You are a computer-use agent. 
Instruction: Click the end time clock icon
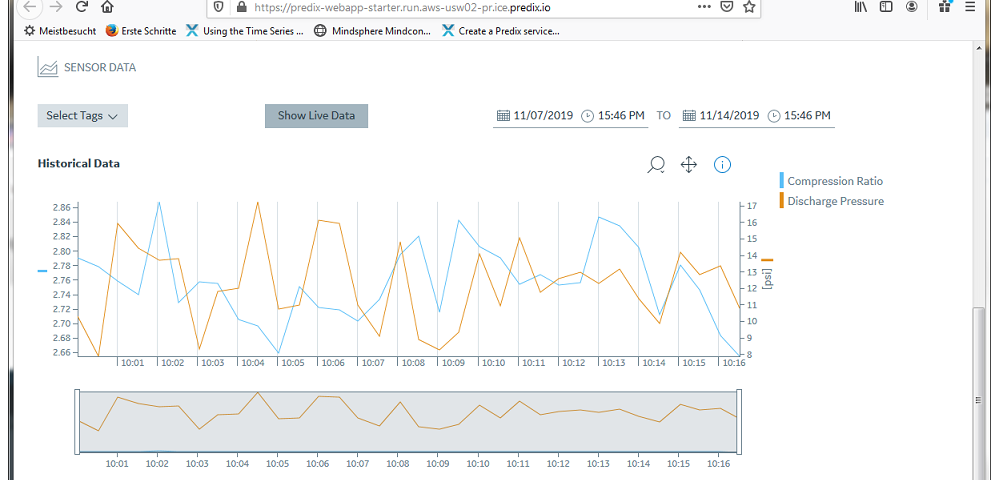(774, 116)
